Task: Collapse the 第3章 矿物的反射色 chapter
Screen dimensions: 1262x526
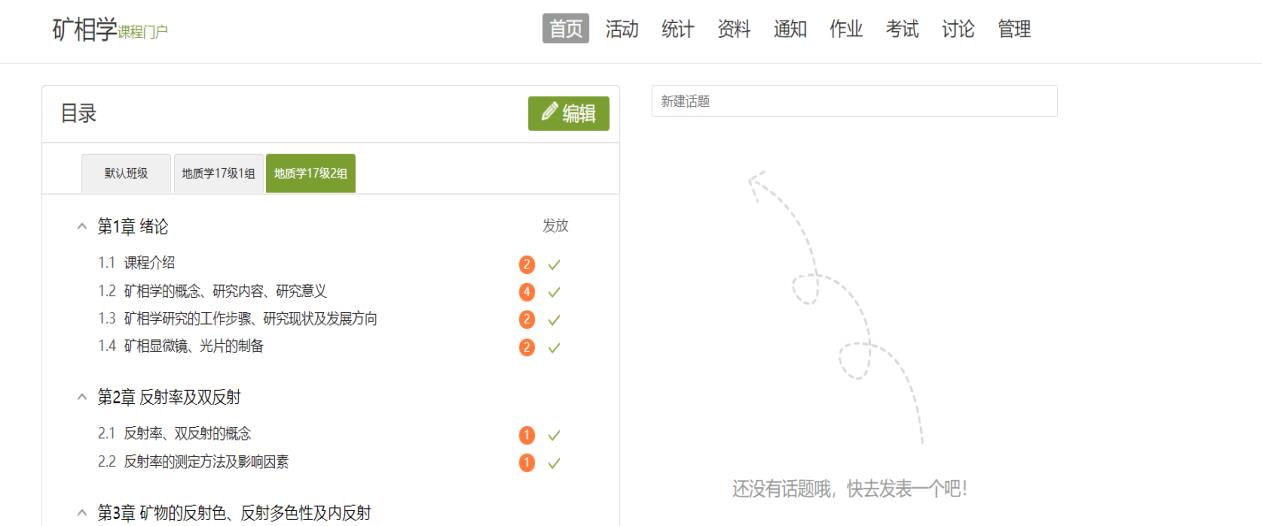Action: point(83,514)
